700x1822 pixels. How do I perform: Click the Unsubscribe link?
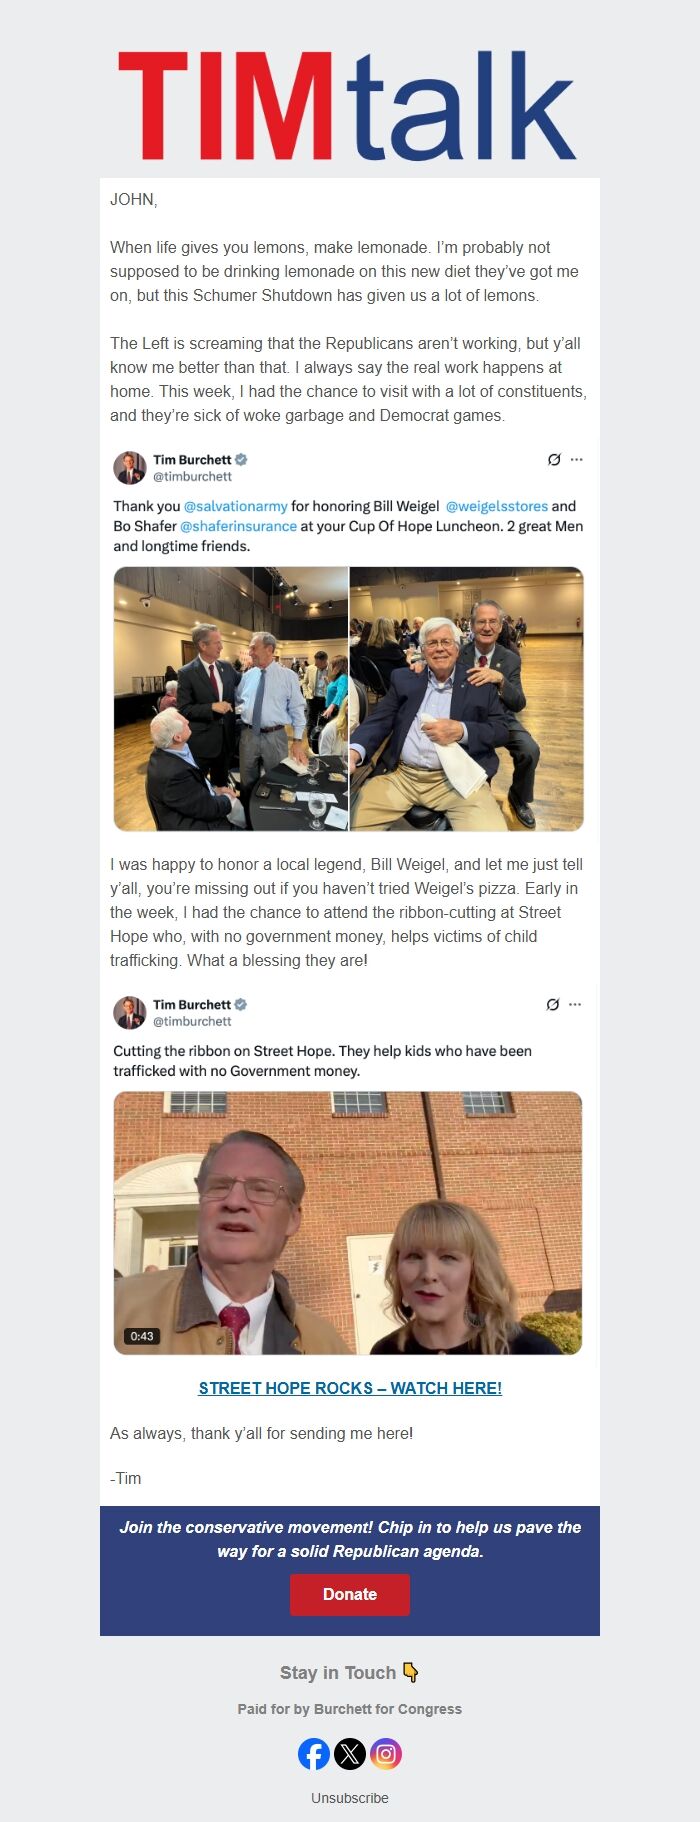350,1797
